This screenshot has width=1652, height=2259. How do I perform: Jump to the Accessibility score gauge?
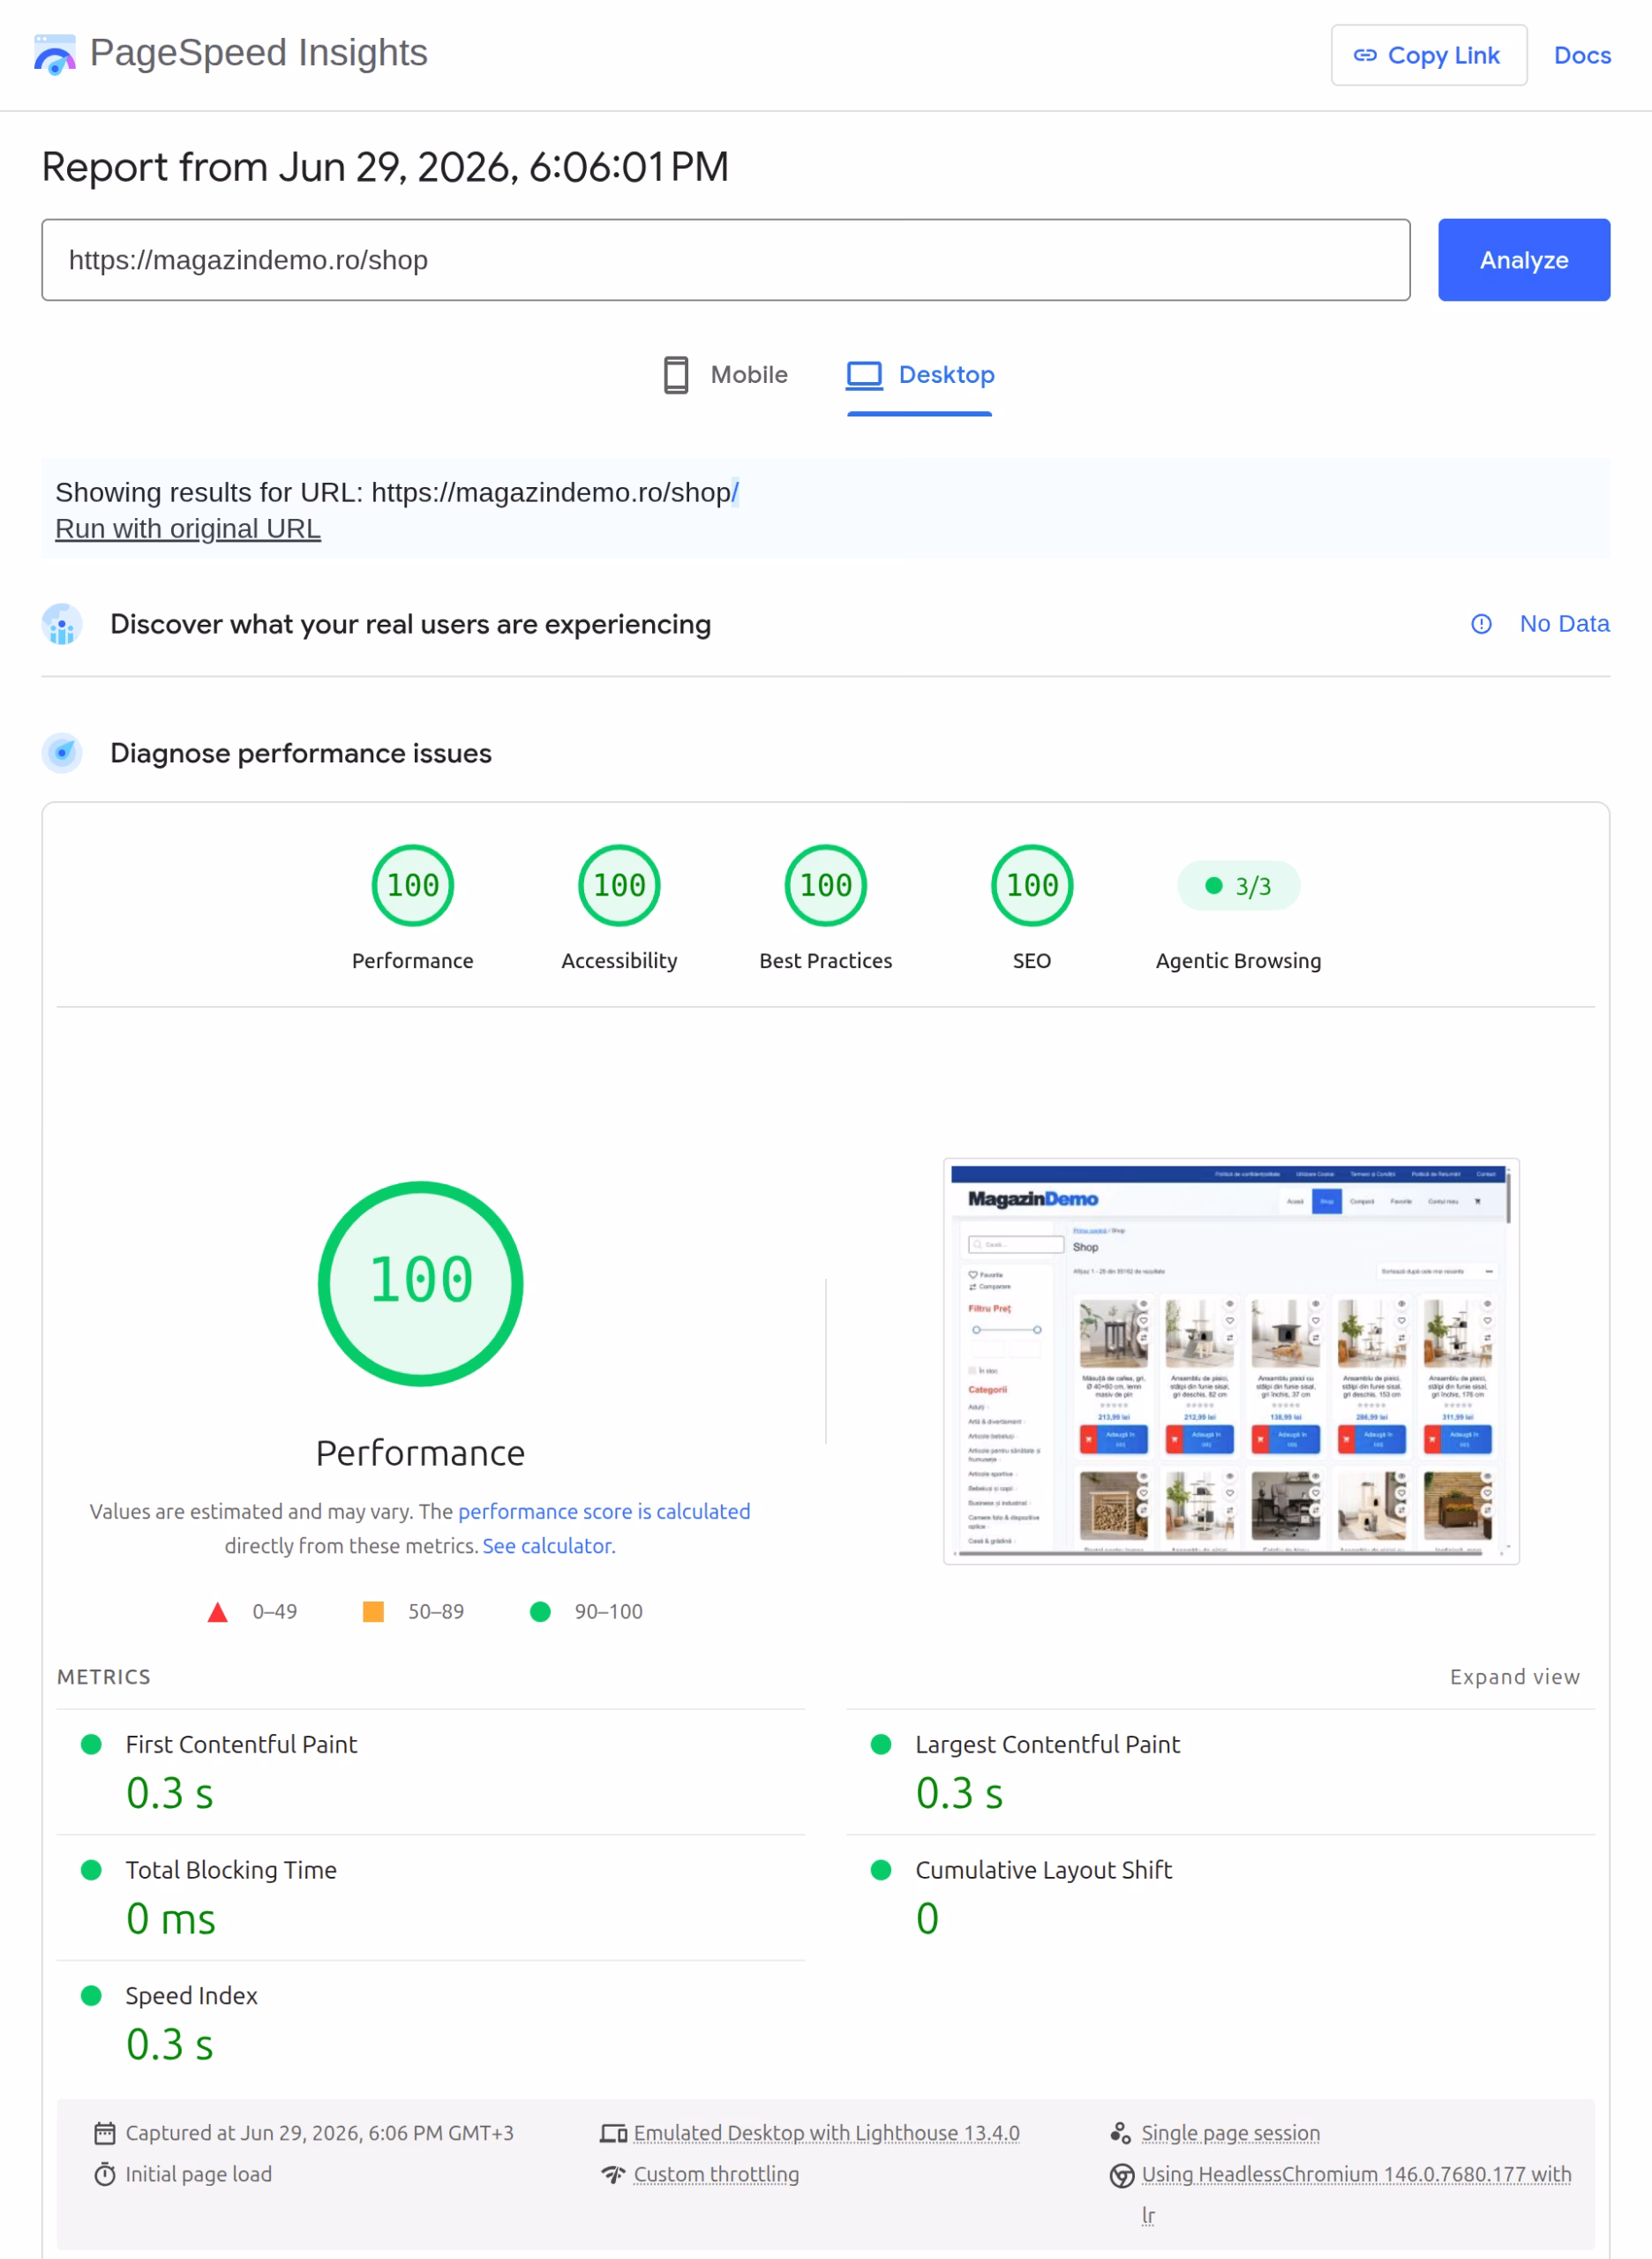[619, 886]
